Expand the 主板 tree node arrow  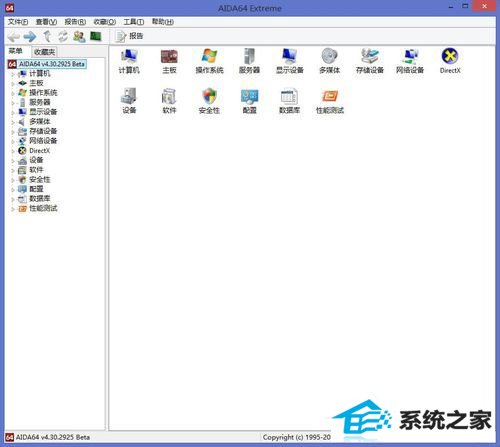coord(13,84)
